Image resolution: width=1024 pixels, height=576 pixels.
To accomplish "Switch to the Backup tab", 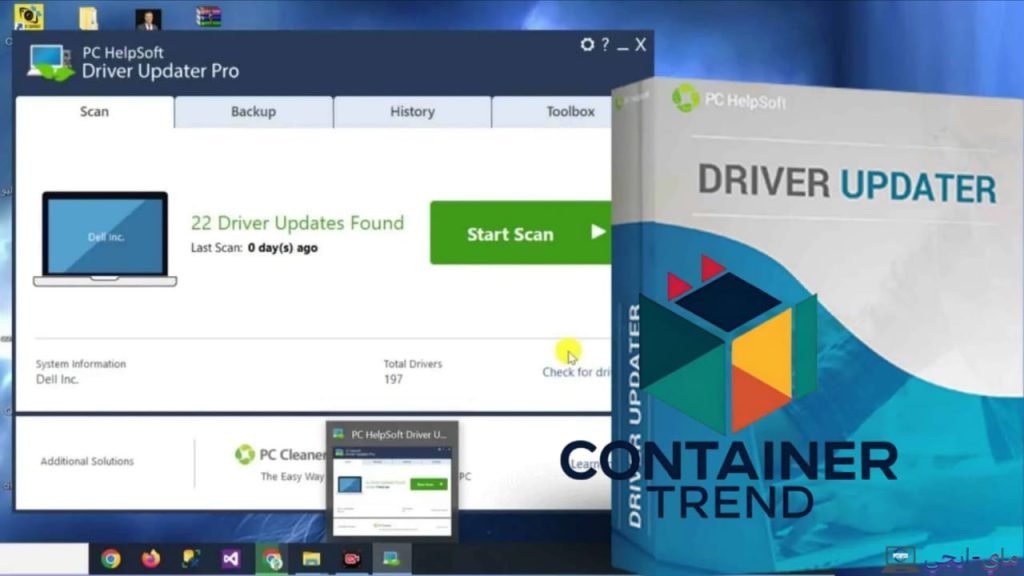I will pos(253,112).
